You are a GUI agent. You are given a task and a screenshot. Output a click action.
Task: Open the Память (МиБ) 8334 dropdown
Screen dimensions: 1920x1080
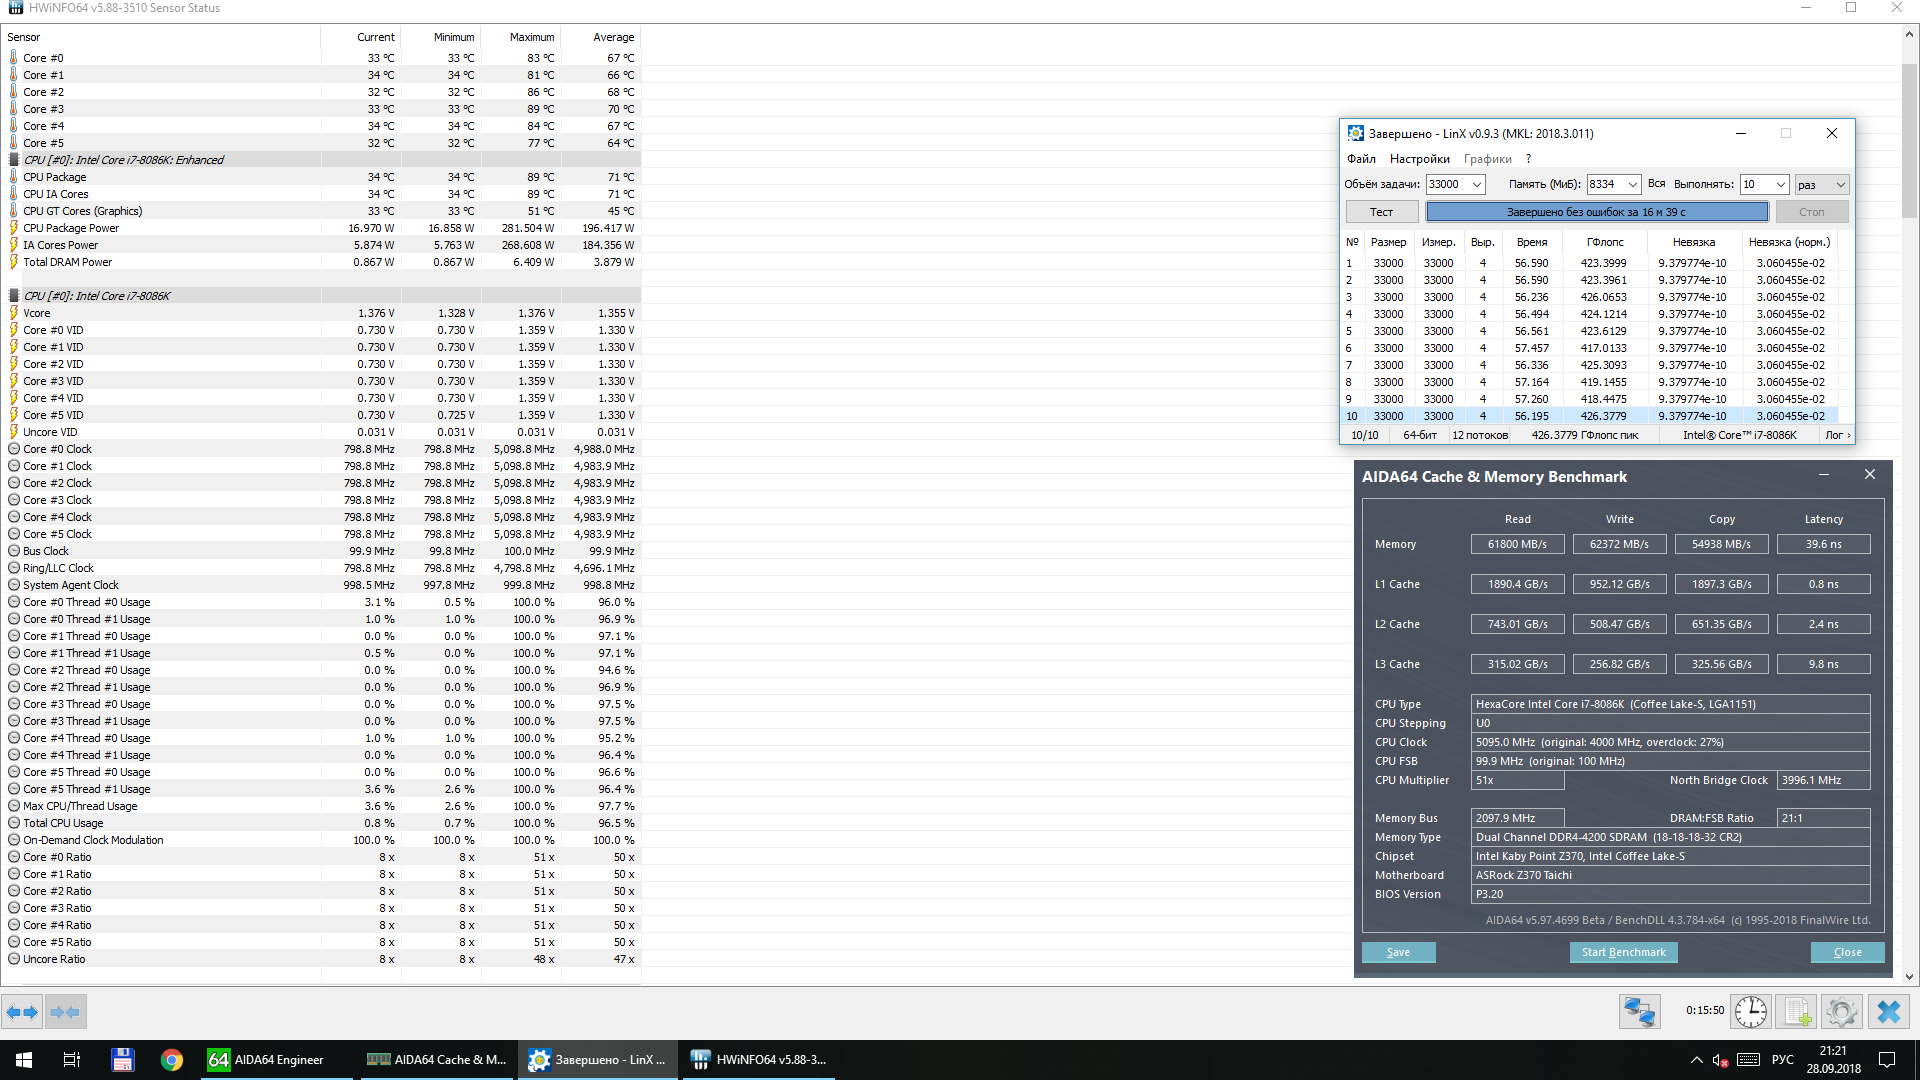click(x=1632, y=185)
